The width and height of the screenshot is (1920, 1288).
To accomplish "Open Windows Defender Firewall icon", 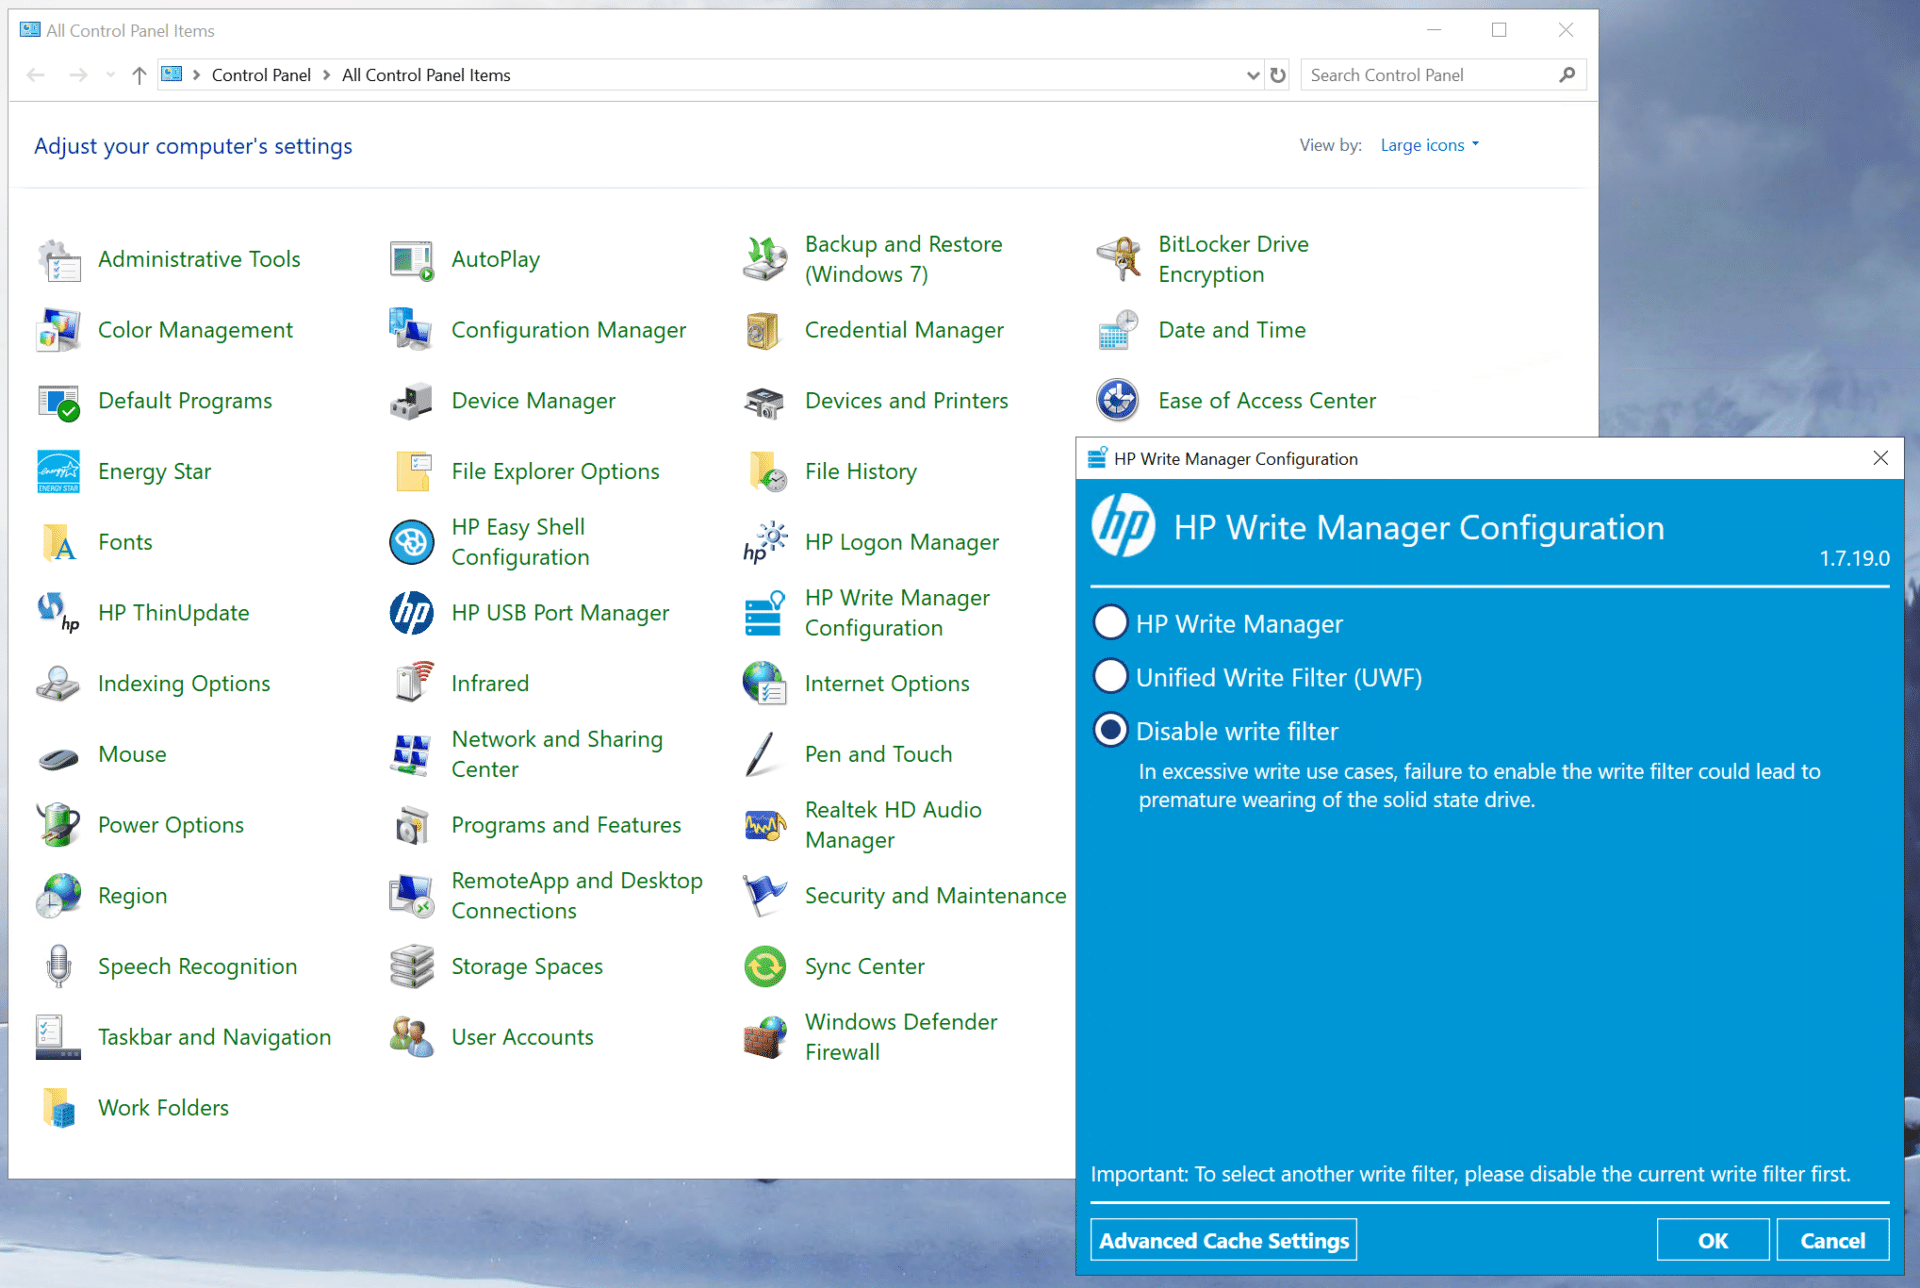I will (x=765, y=1038).
